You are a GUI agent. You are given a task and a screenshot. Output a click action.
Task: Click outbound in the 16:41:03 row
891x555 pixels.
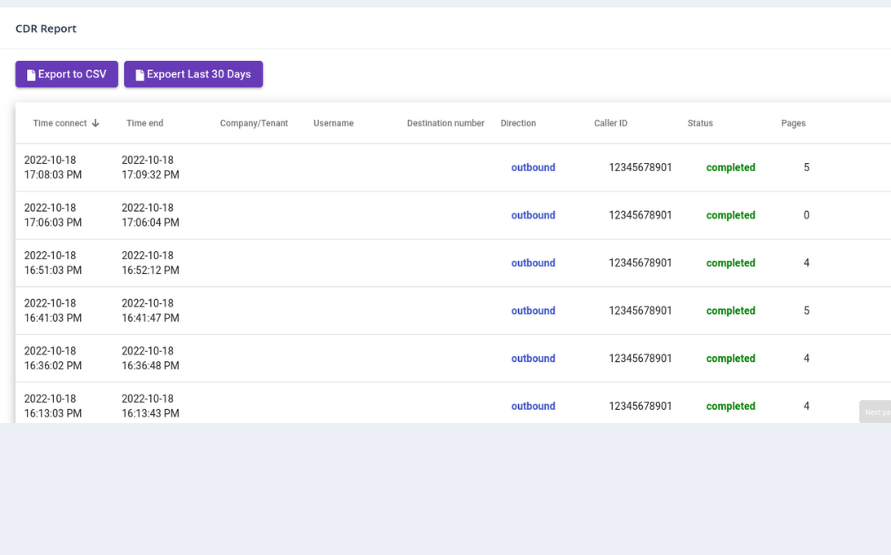[533, 311]
